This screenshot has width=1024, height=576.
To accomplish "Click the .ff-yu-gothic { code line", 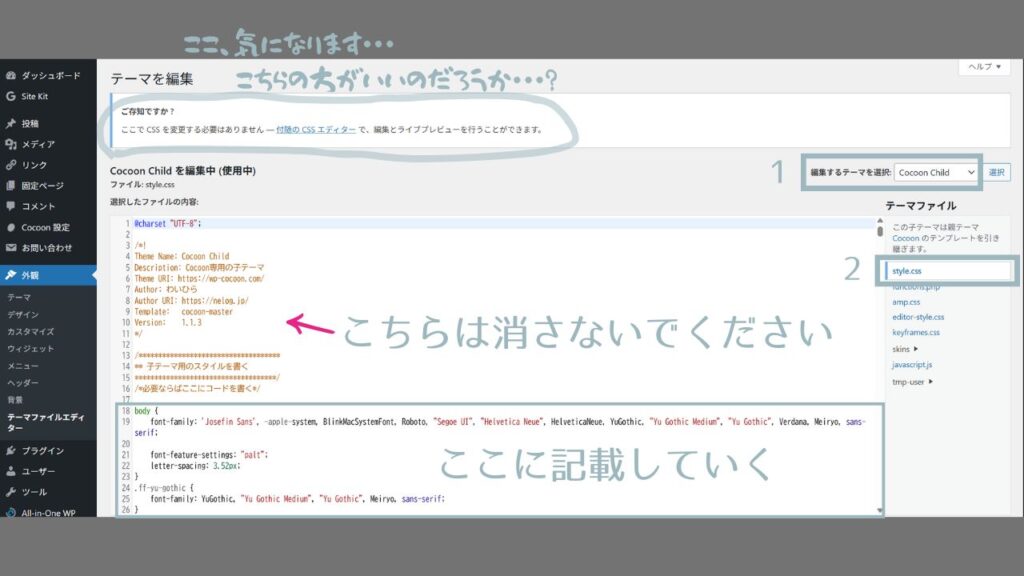I will click(164, 488).
